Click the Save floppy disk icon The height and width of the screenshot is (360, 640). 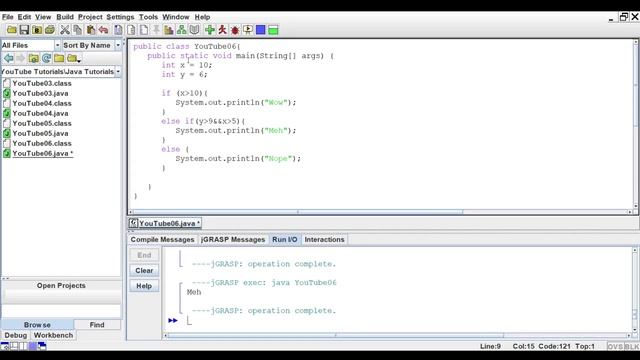click(x=24, y=30)
